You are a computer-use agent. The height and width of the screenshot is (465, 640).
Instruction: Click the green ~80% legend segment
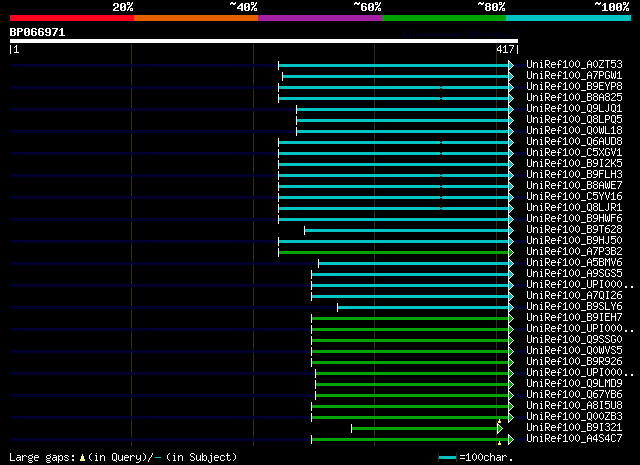coord(444,18)
